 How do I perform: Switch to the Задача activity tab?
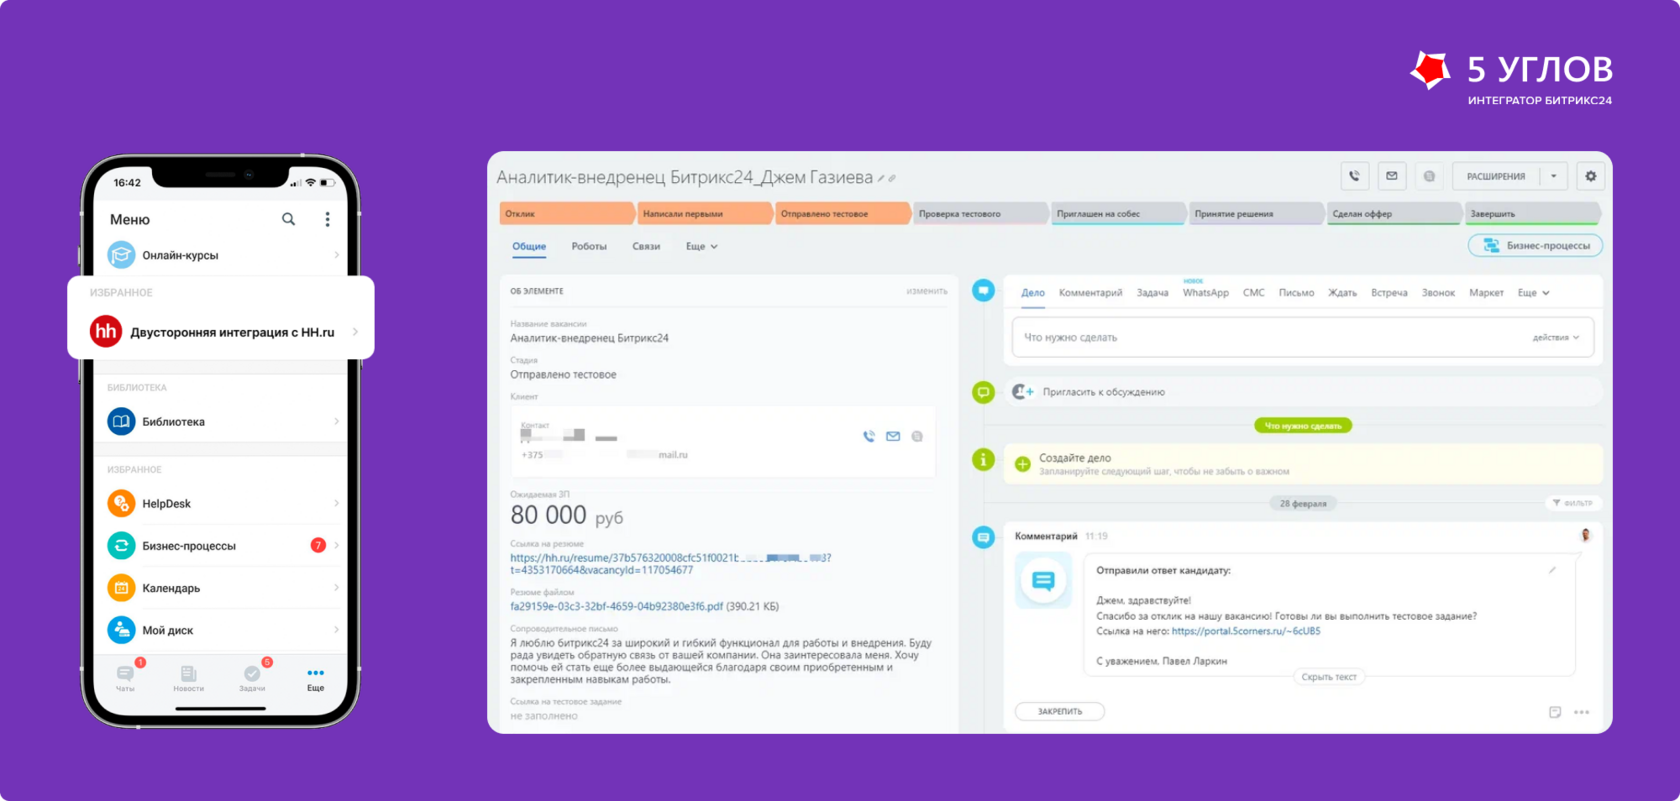1152,293
